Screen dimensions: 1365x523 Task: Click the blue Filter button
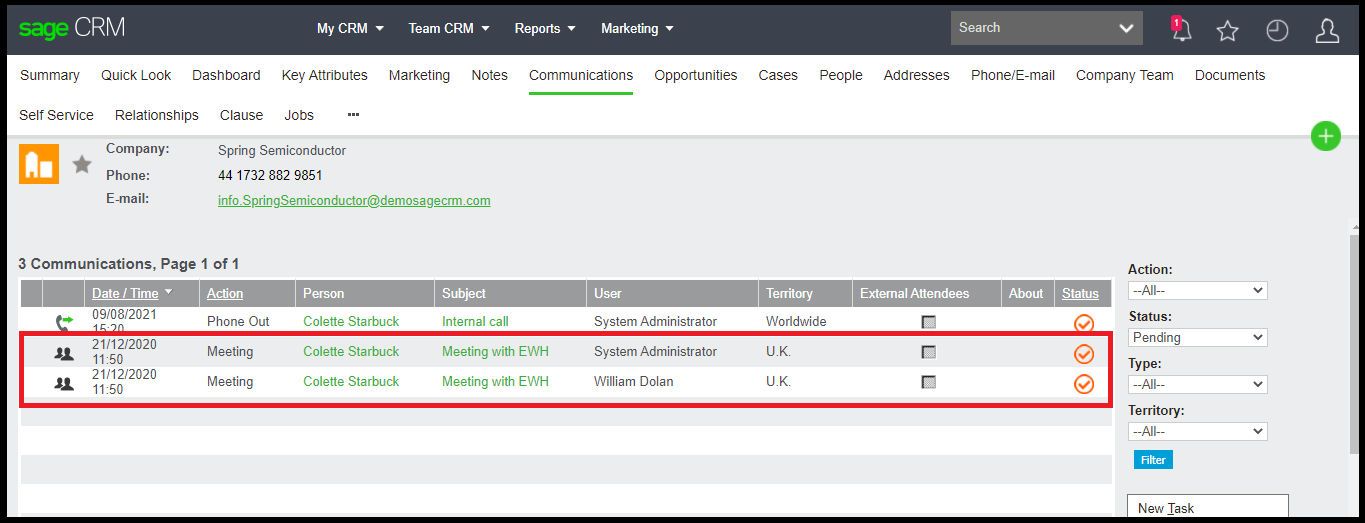1153,460
